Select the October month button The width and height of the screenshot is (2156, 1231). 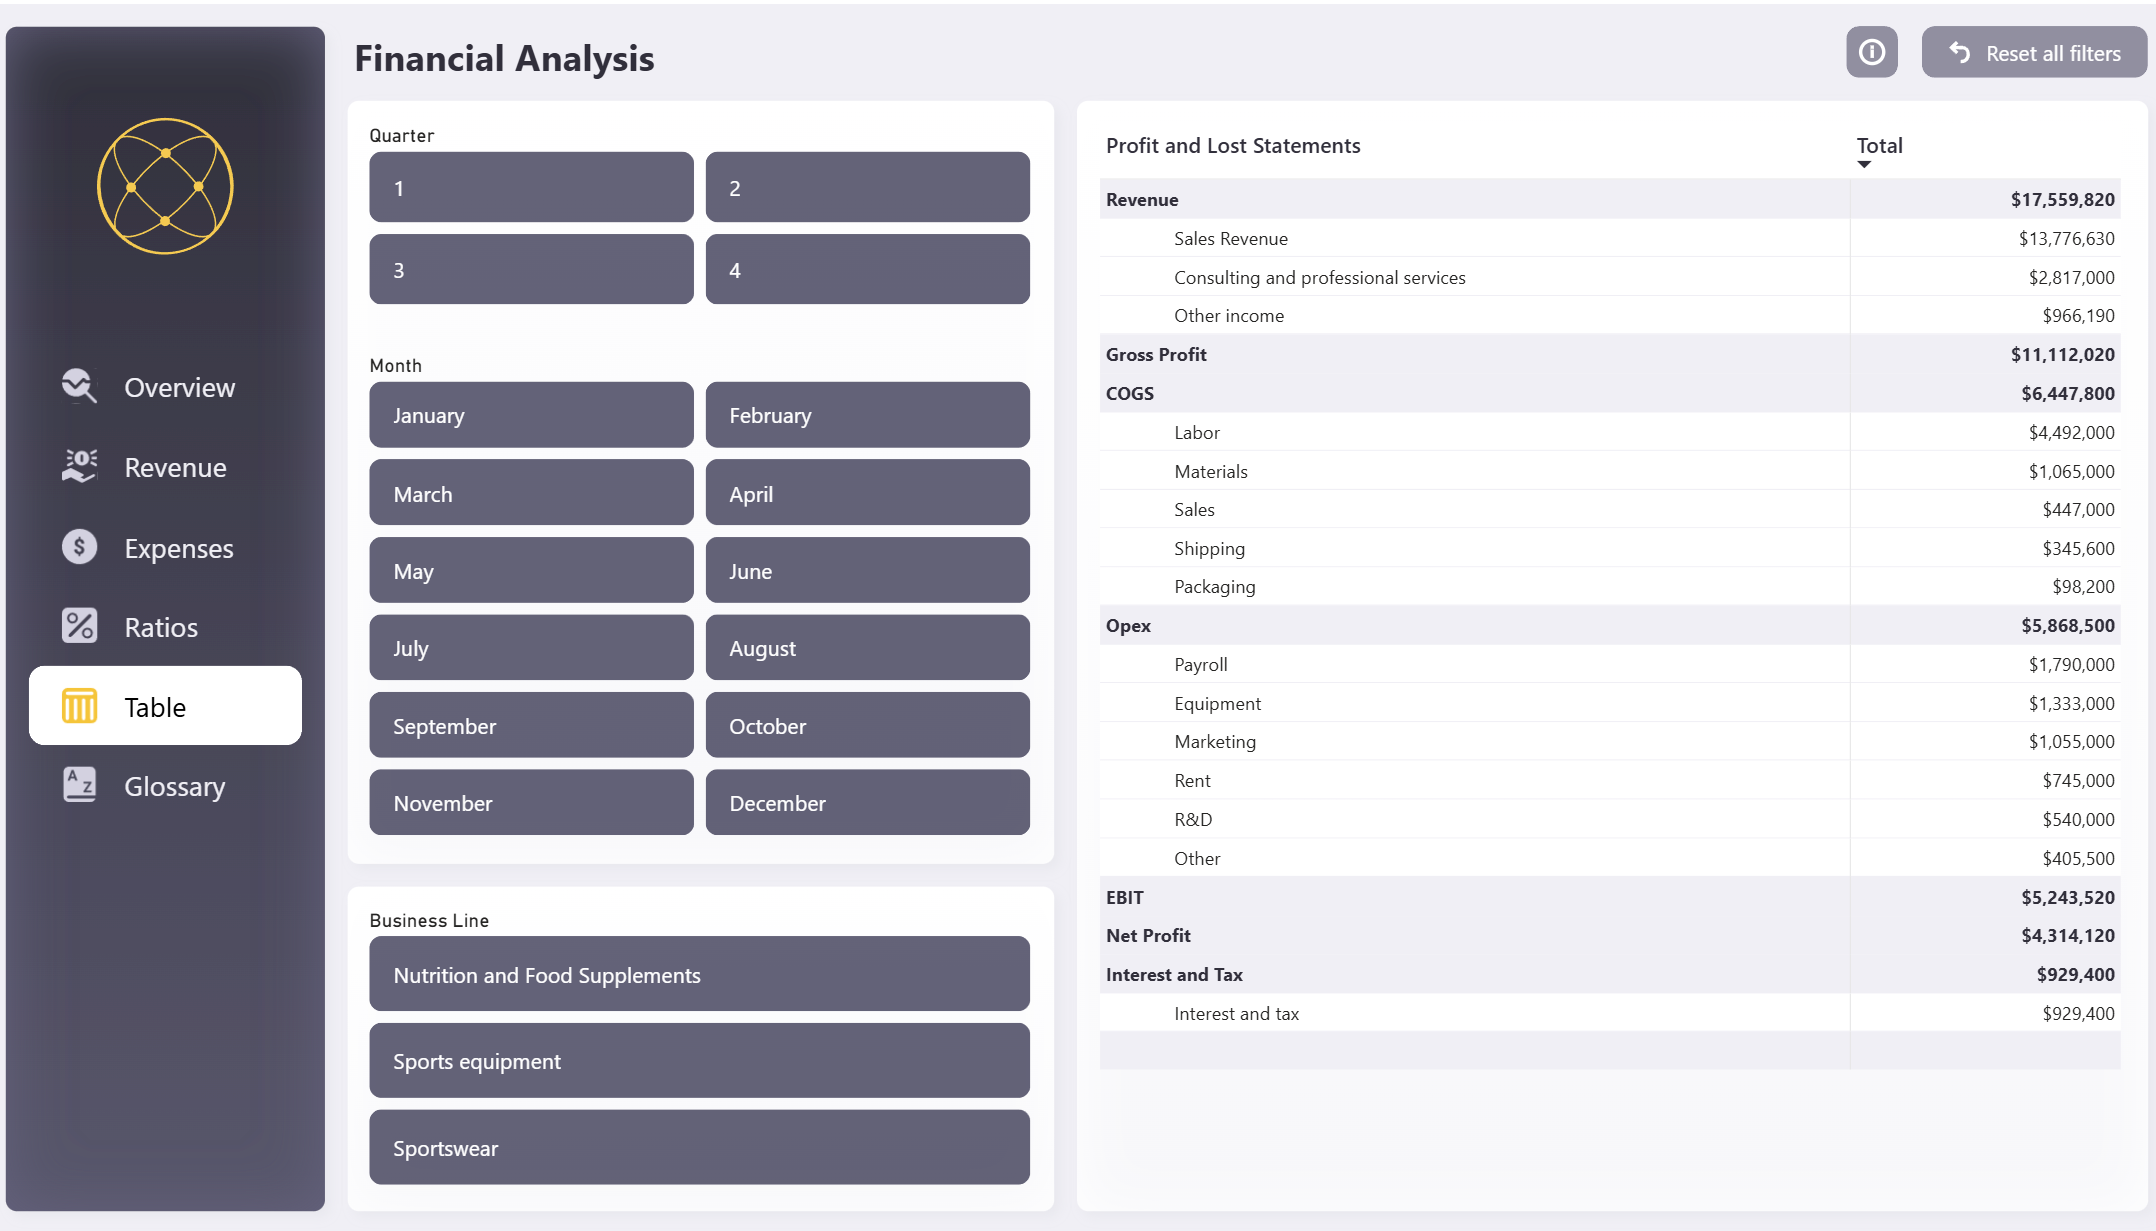867,726
